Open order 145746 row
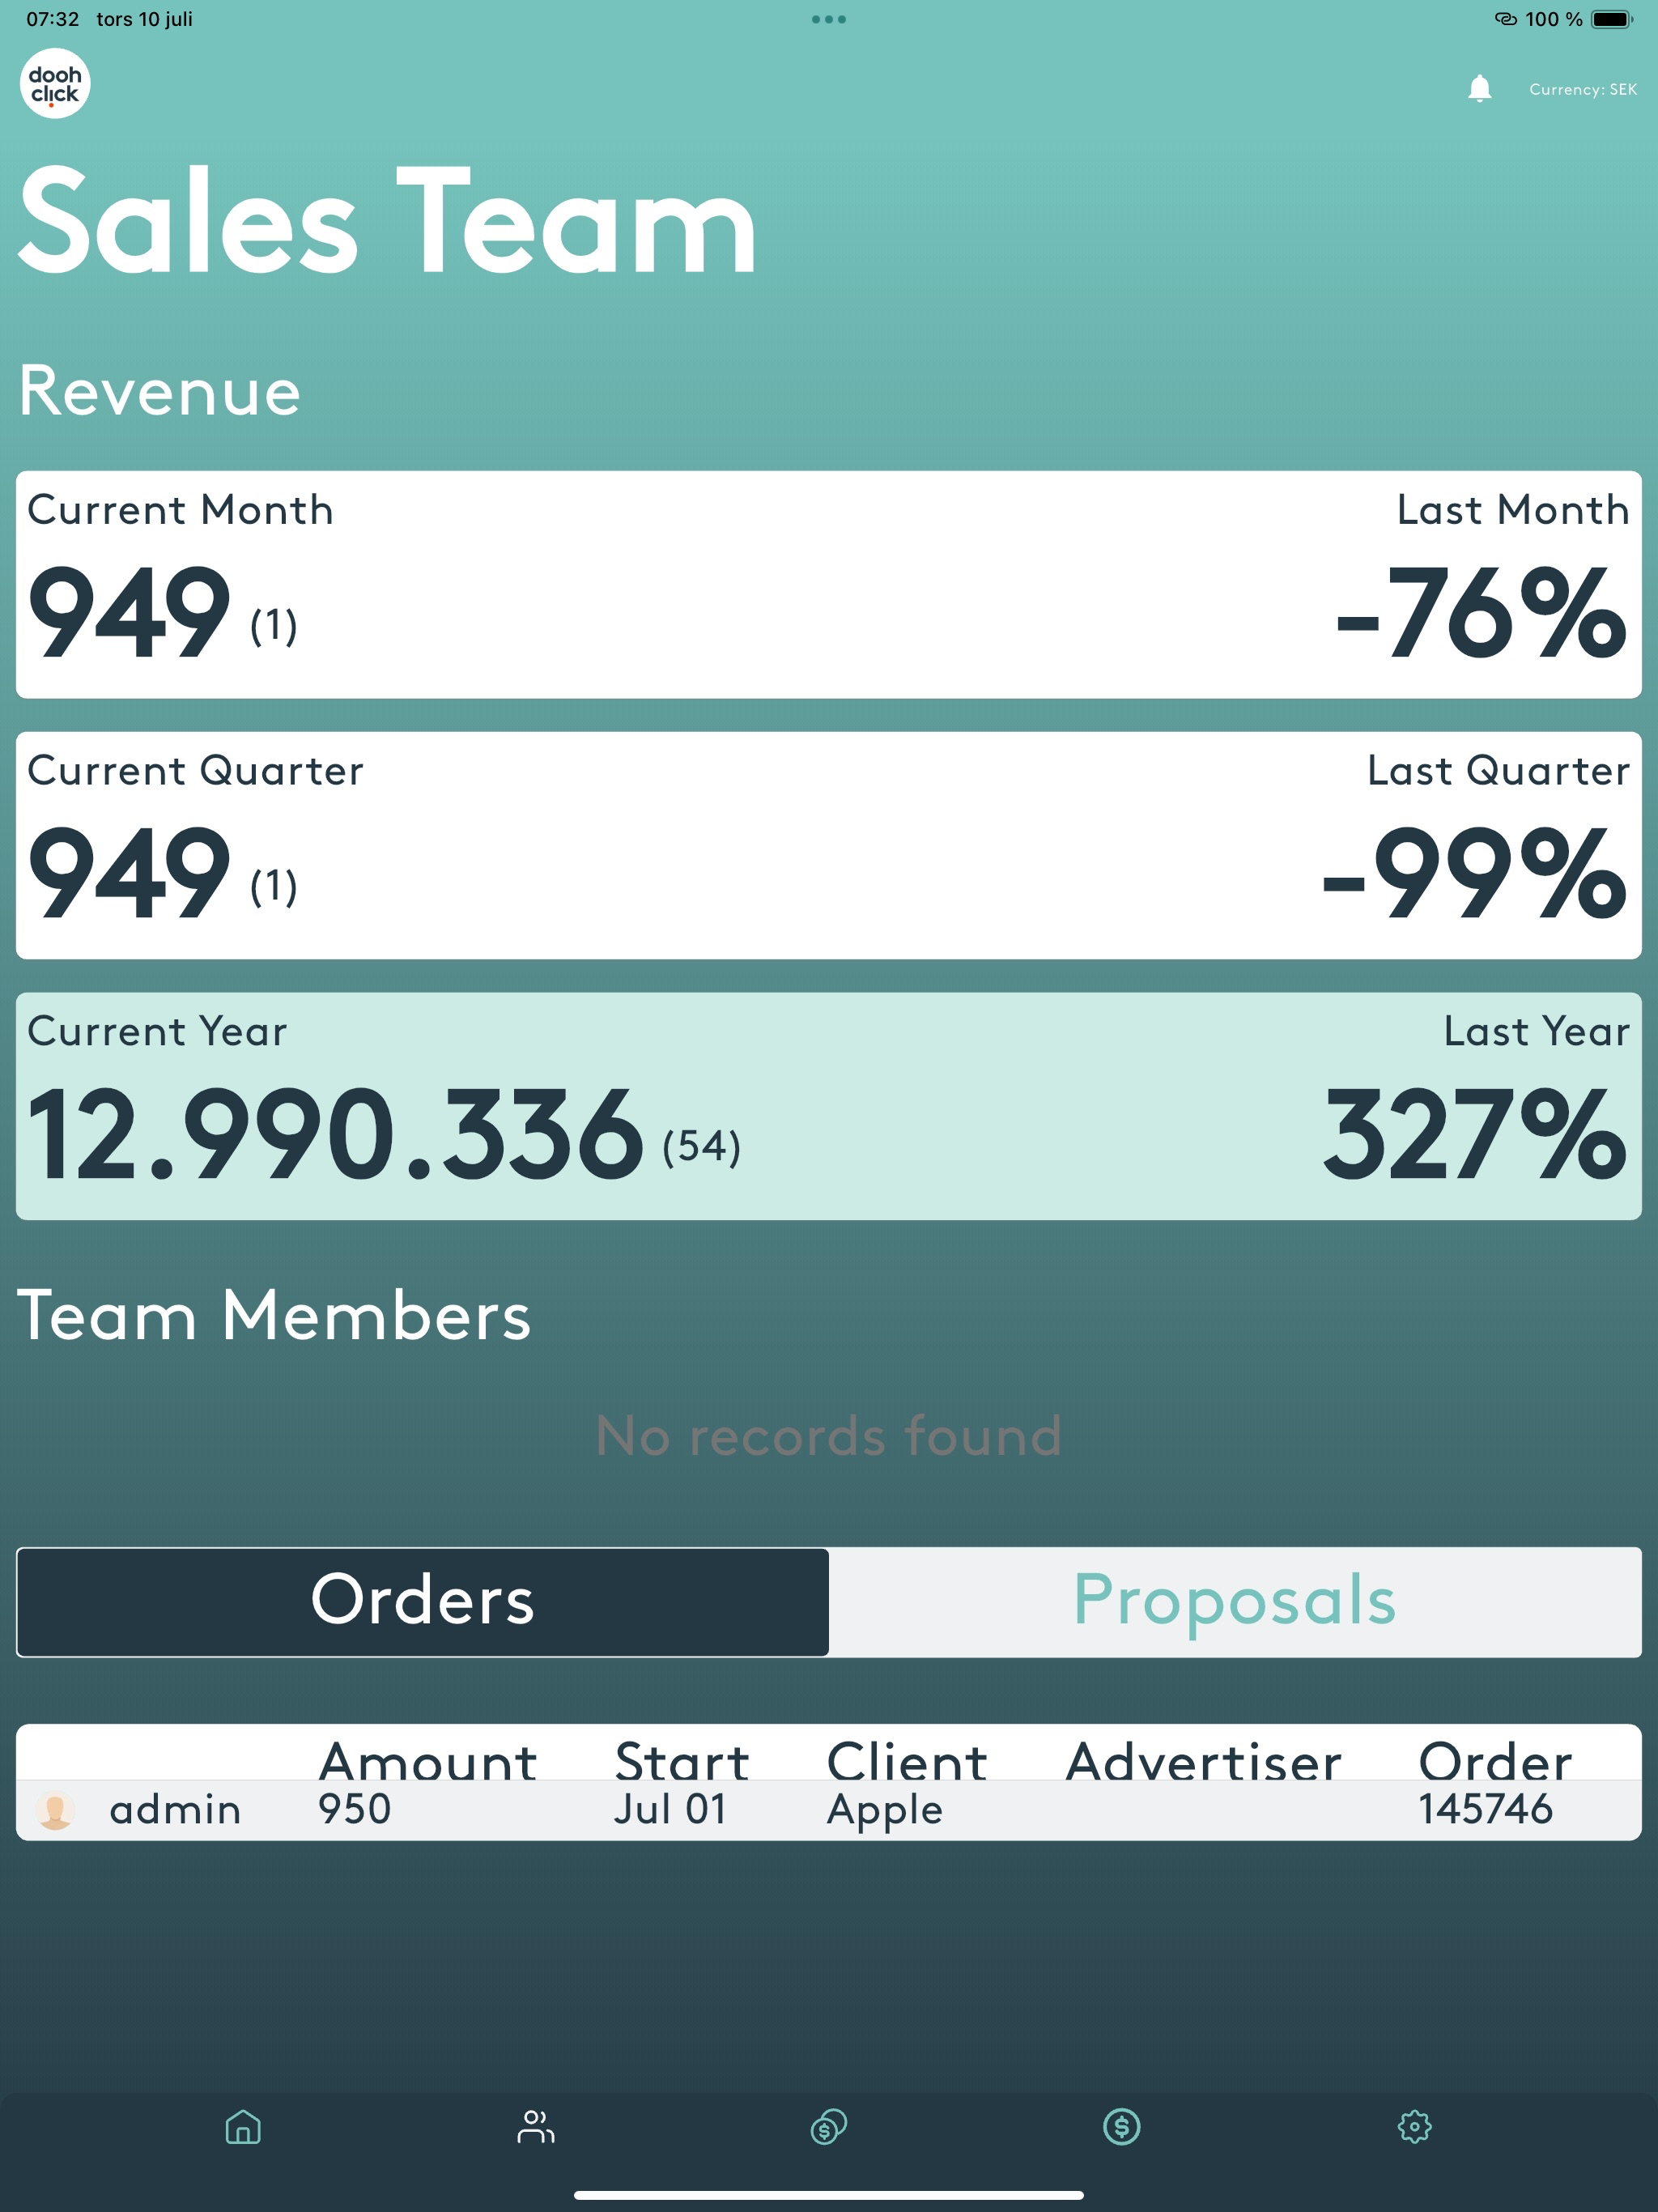This screenshot has width=1658, height=2212. (x=829, y=1810)
